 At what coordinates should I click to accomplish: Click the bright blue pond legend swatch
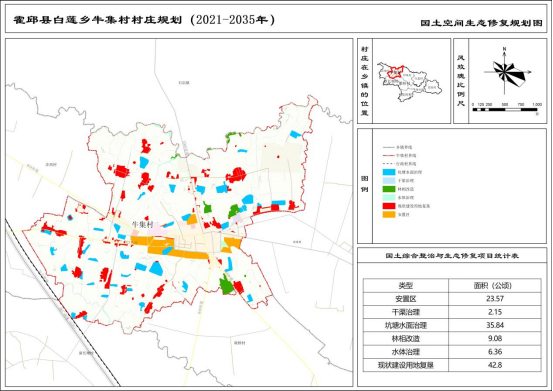click(x=389, y=172)
